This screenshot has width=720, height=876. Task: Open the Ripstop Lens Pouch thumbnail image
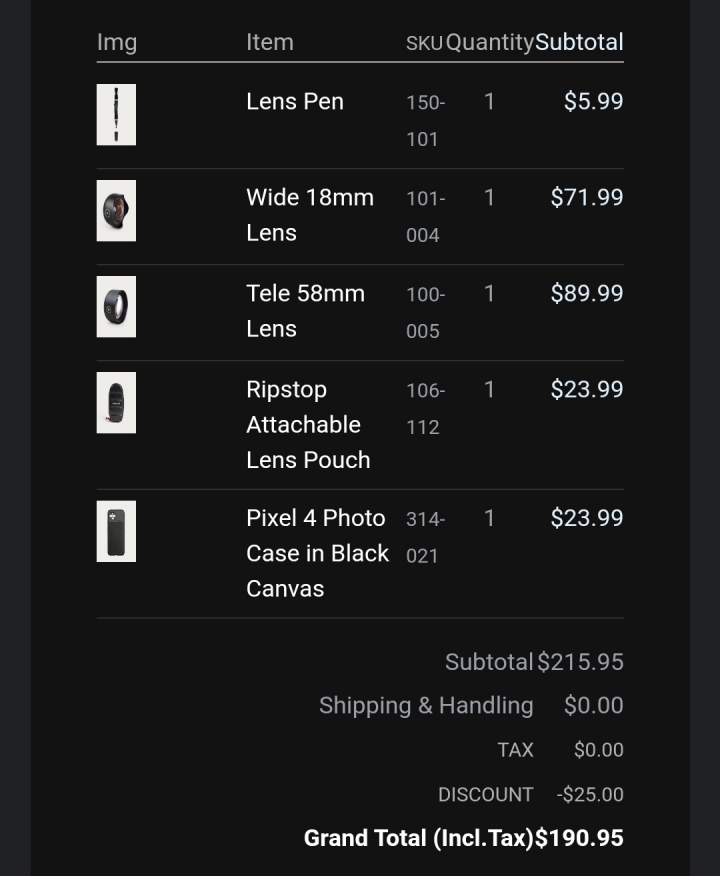tap(116, 403)
